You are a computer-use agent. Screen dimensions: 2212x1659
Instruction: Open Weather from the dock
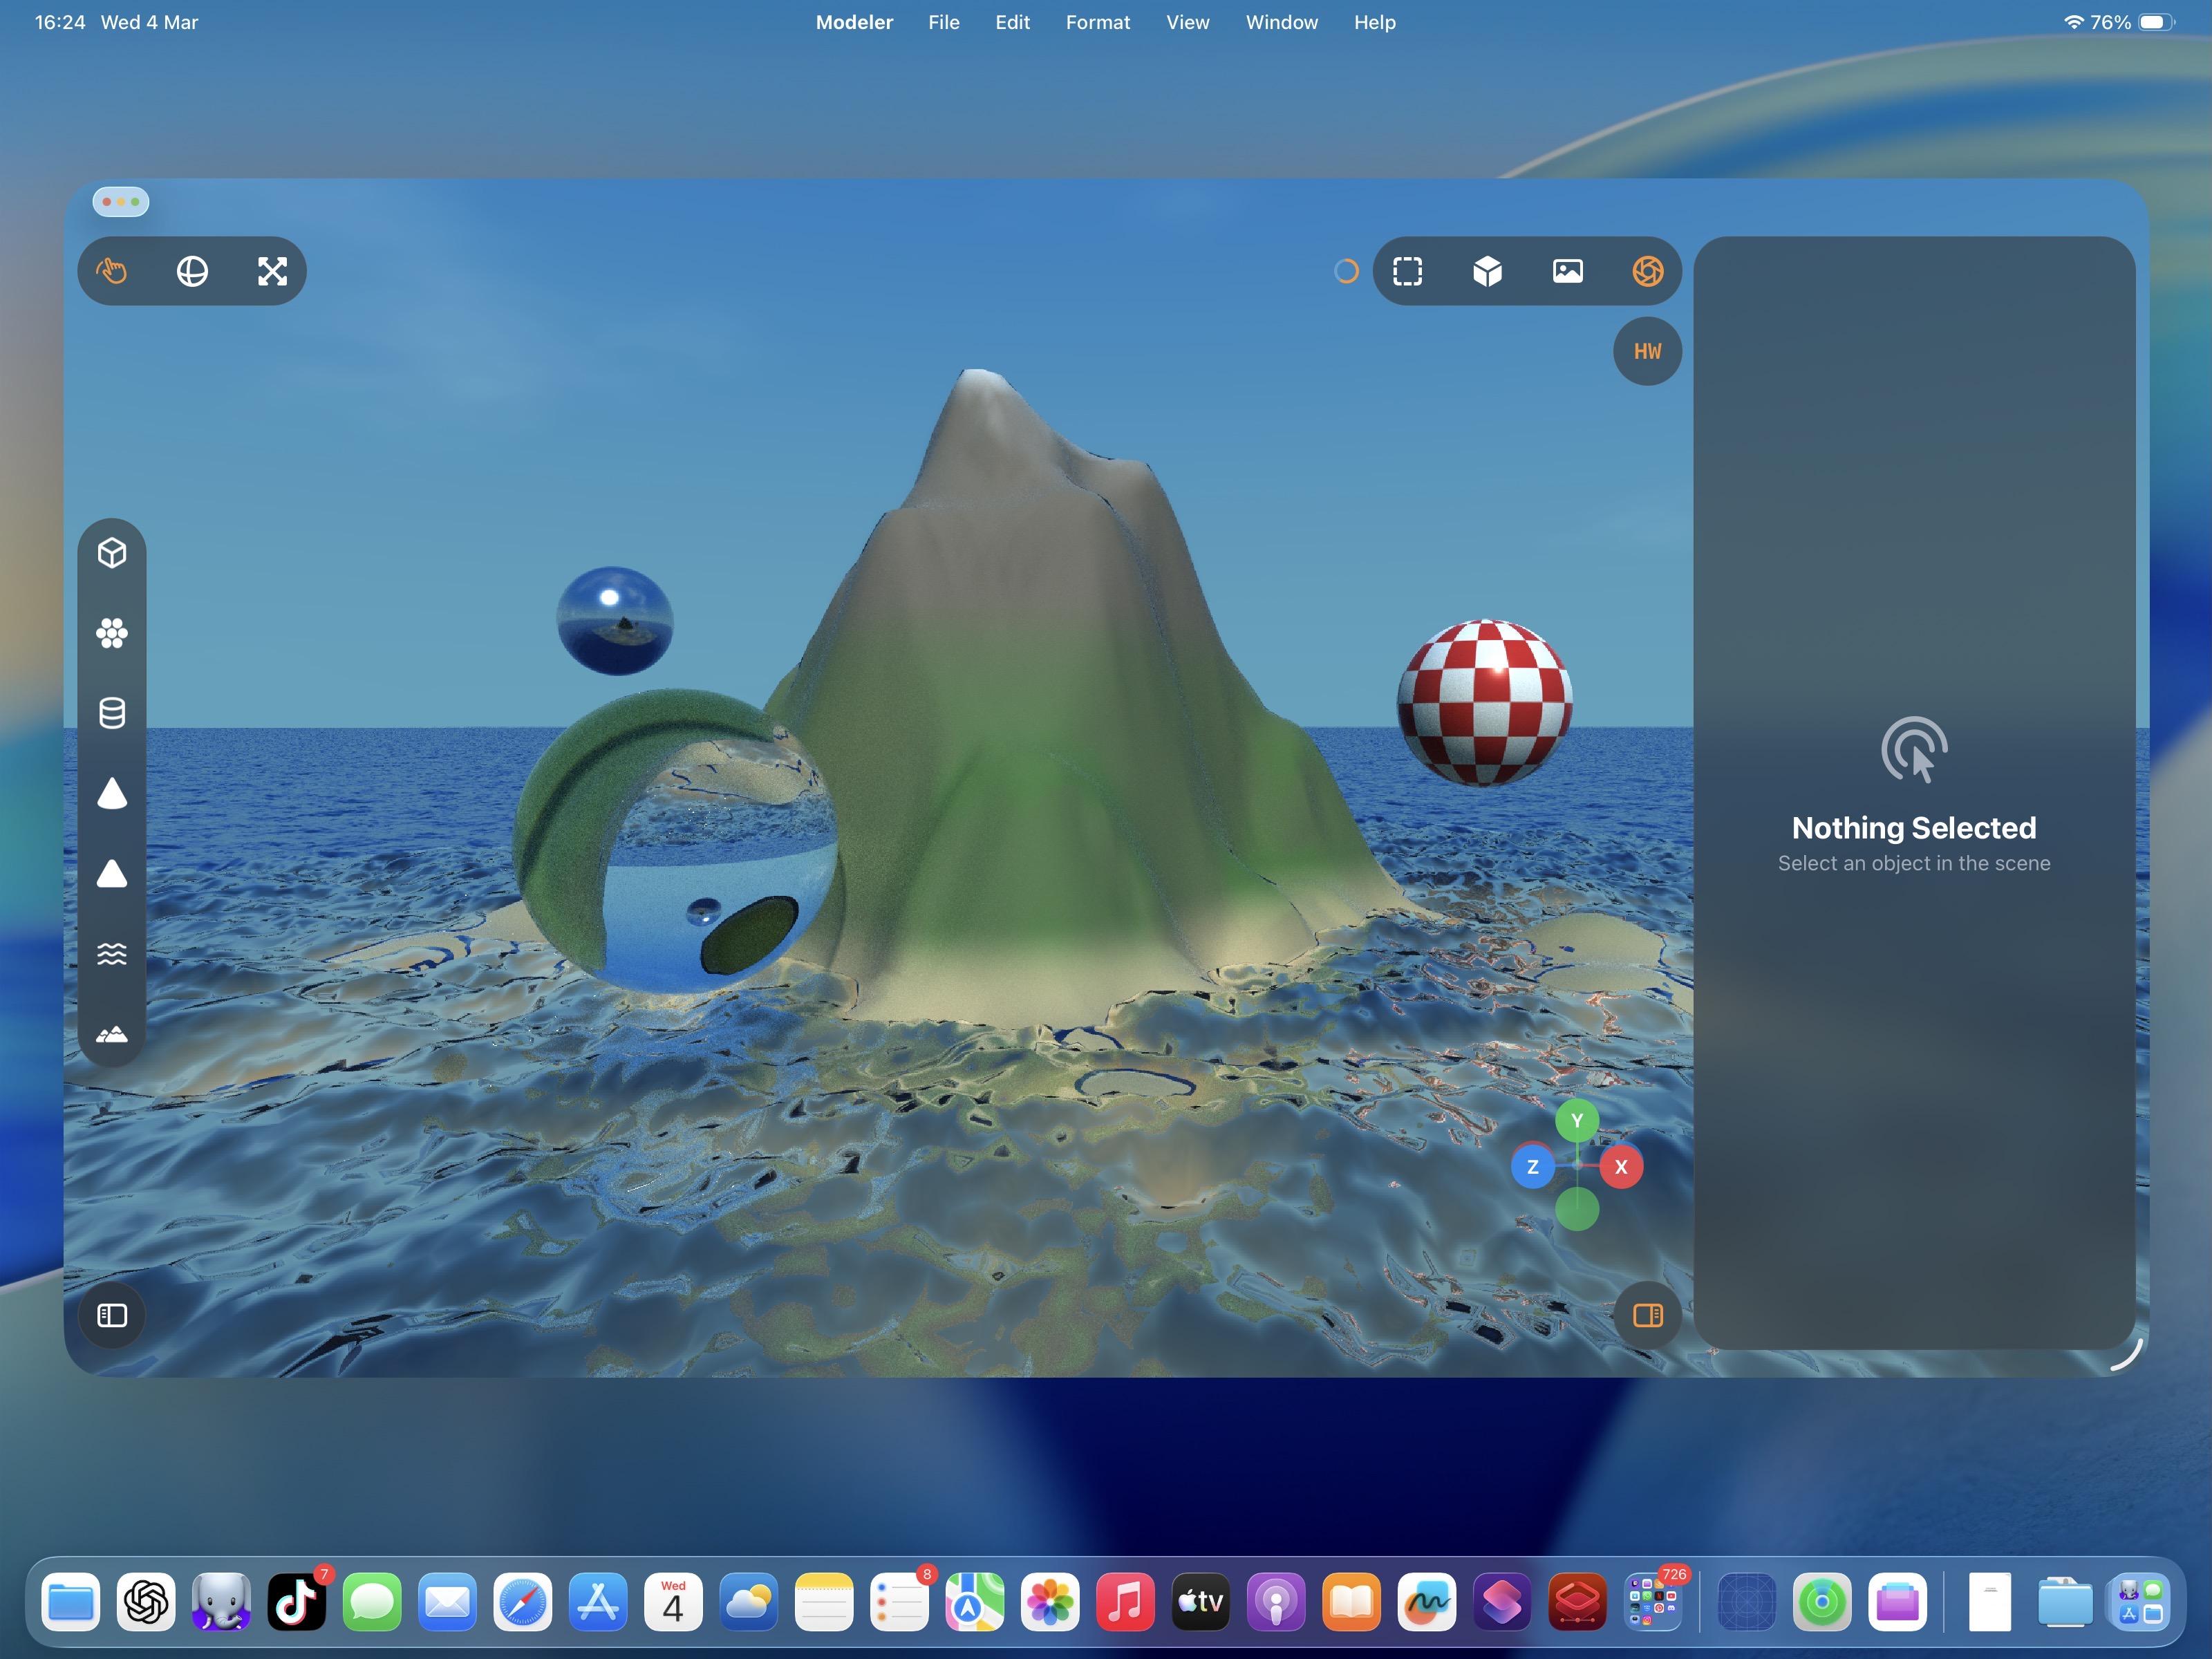click(x=749, y=1603)
